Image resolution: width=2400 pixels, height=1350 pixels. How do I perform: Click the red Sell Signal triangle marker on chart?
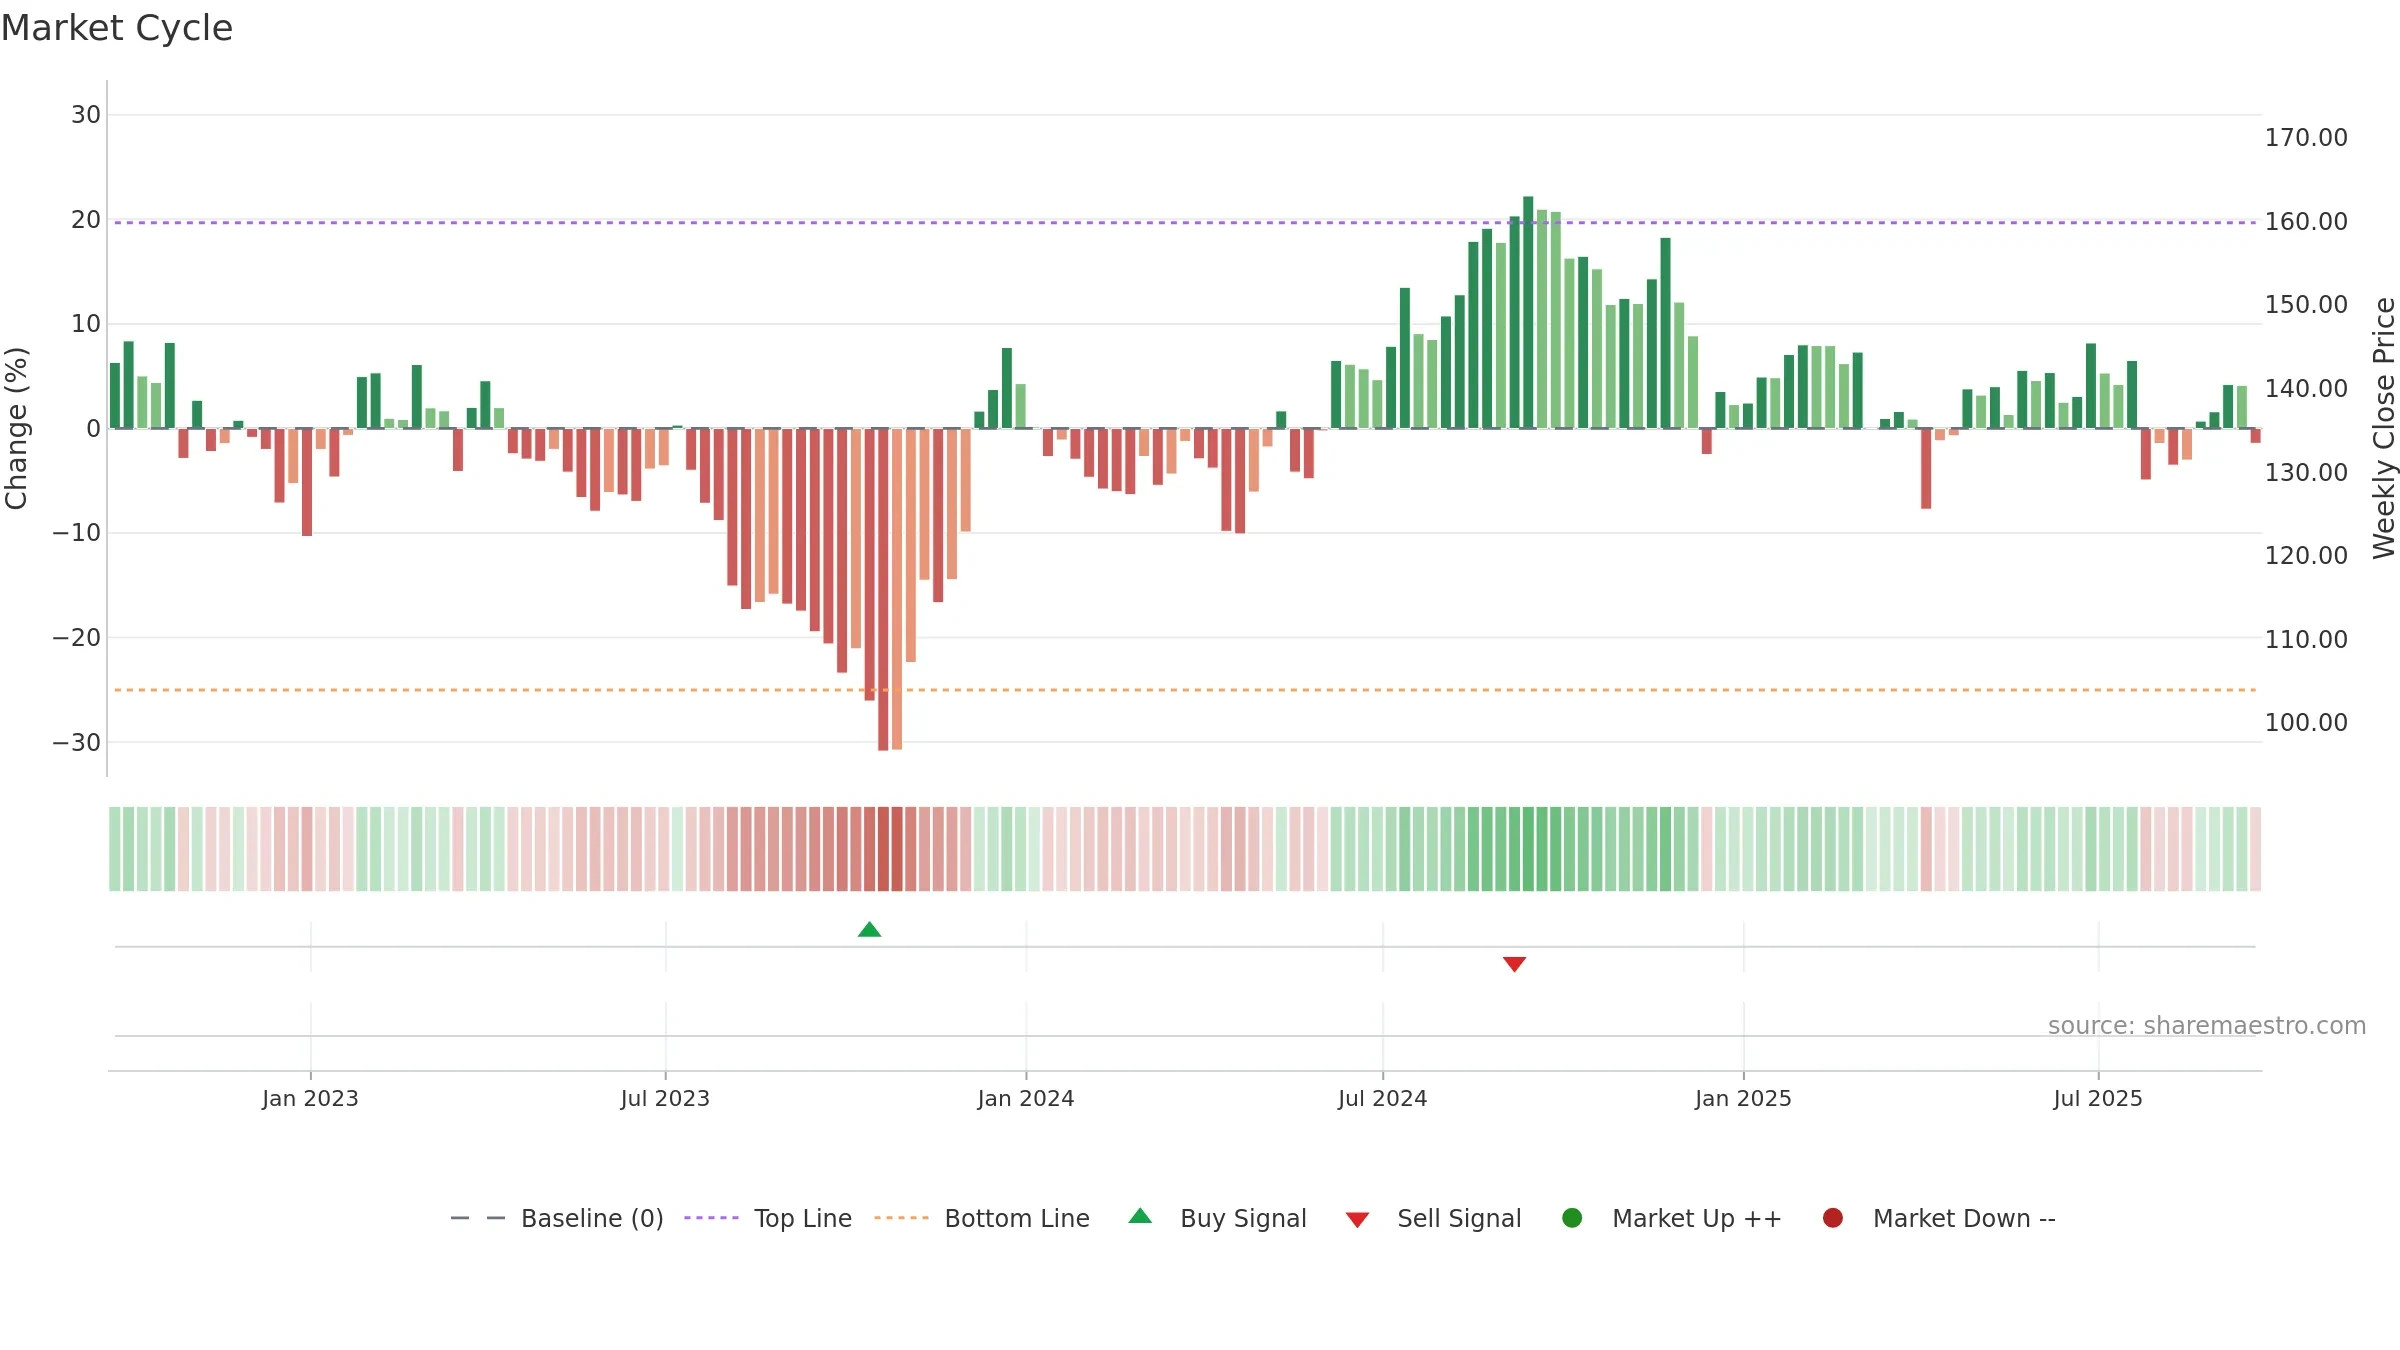(1514, 964)
